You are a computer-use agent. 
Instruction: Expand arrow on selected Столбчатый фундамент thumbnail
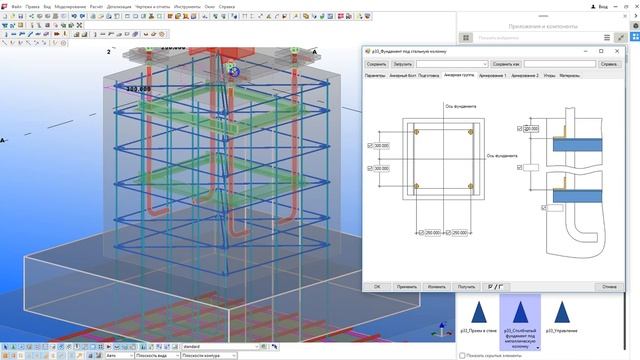[538, 348]
